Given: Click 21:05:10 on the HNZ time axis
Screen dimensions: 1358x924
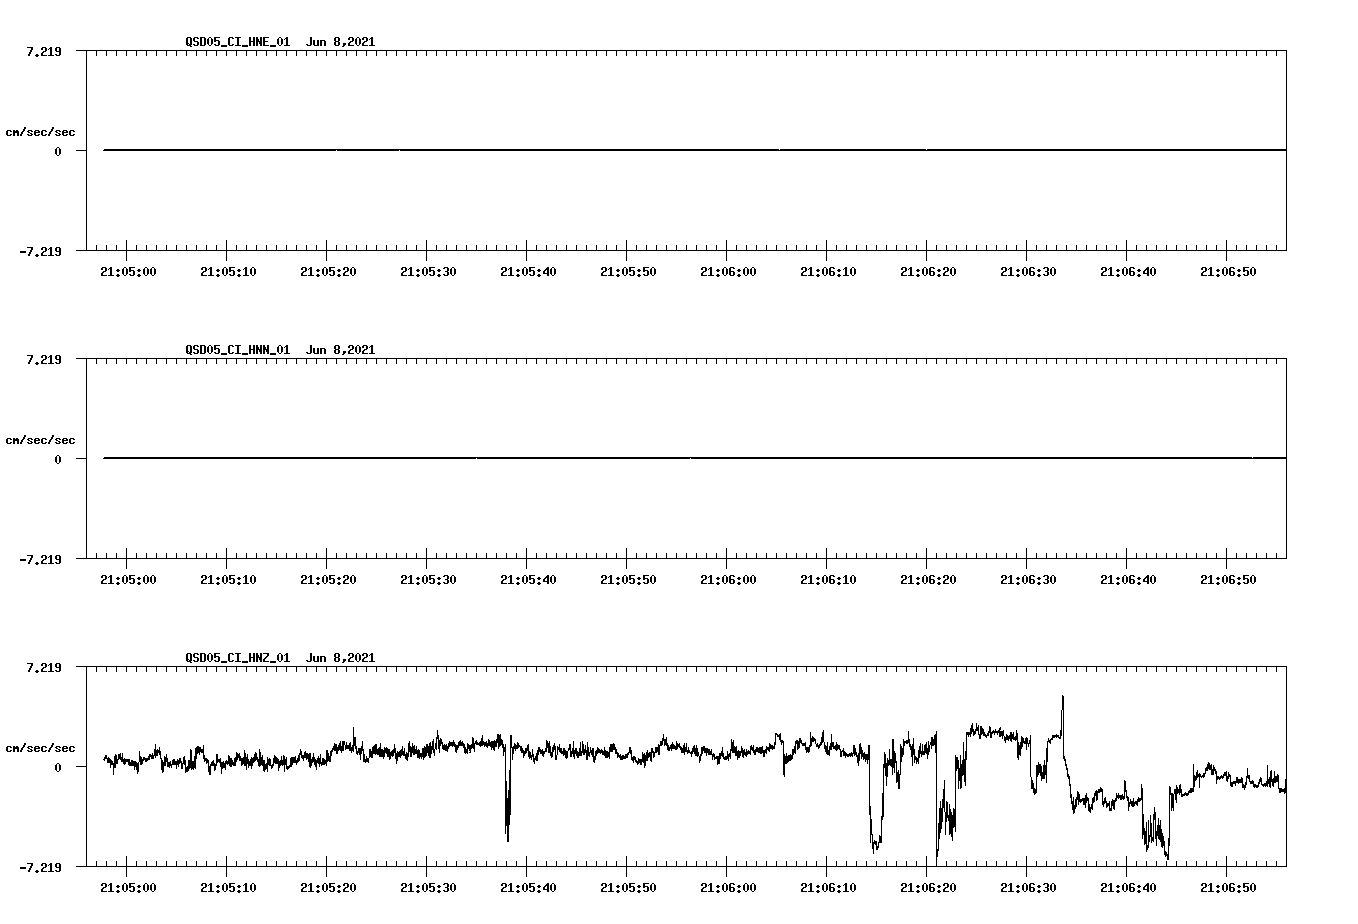Looking at the screenshot, I should (228, 887).
